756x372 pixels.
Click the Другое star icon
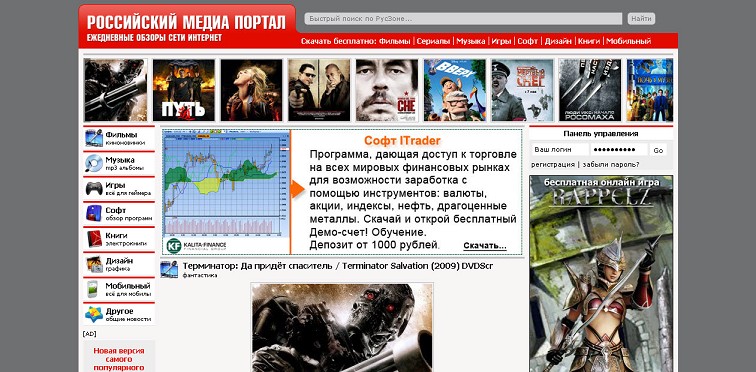click(94, 314)
